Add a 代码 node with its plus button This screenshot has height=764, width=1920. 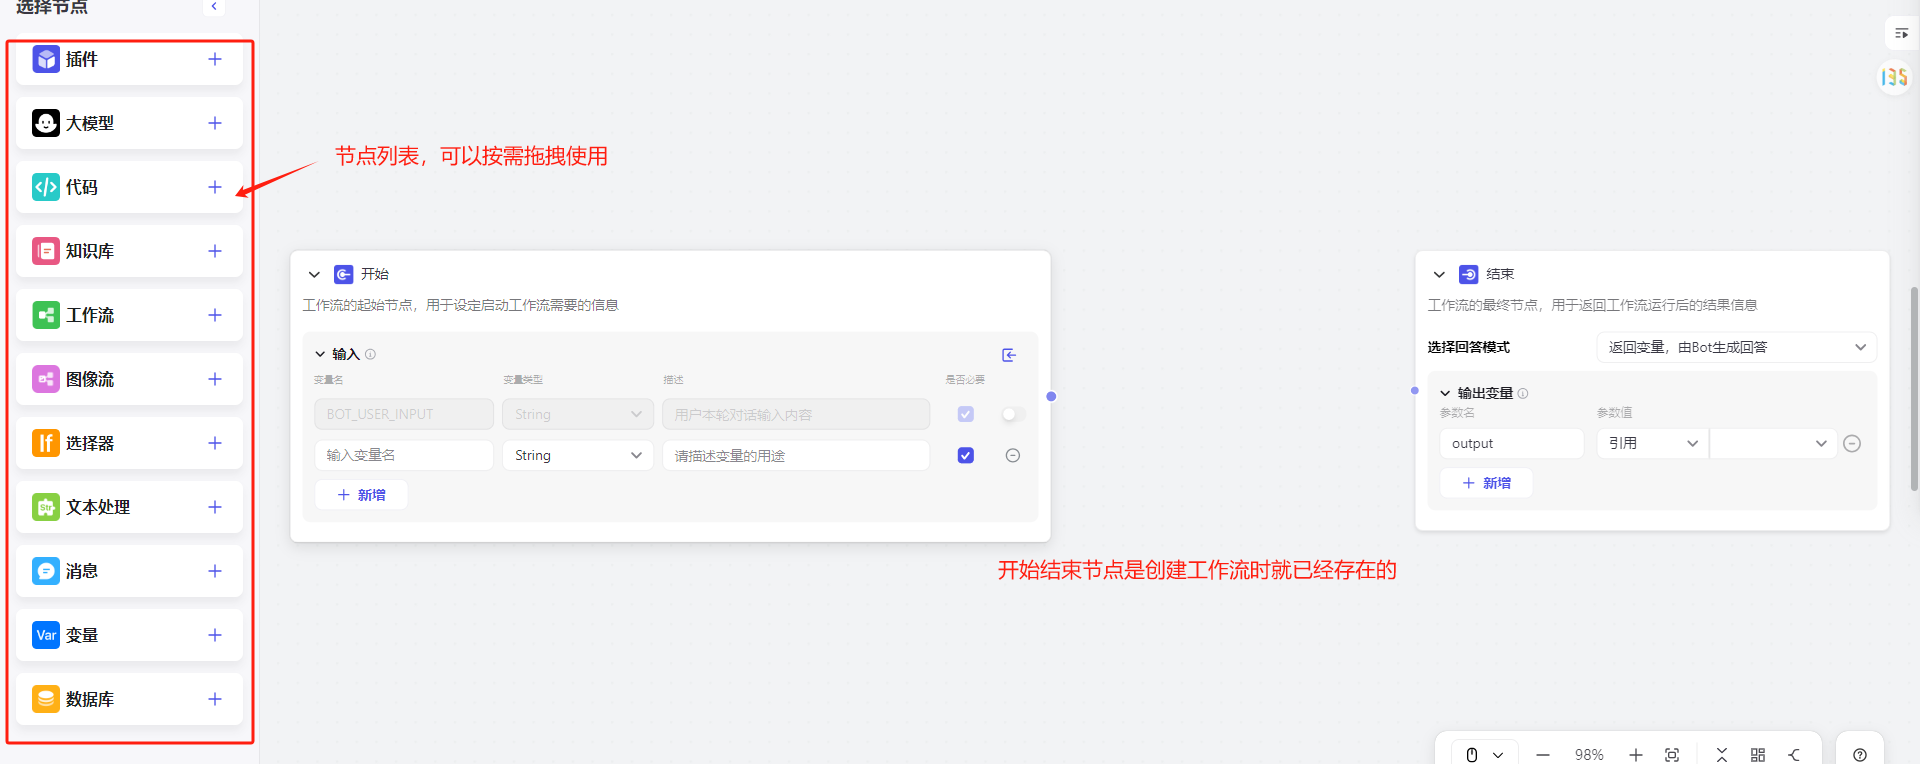(215, 187)
